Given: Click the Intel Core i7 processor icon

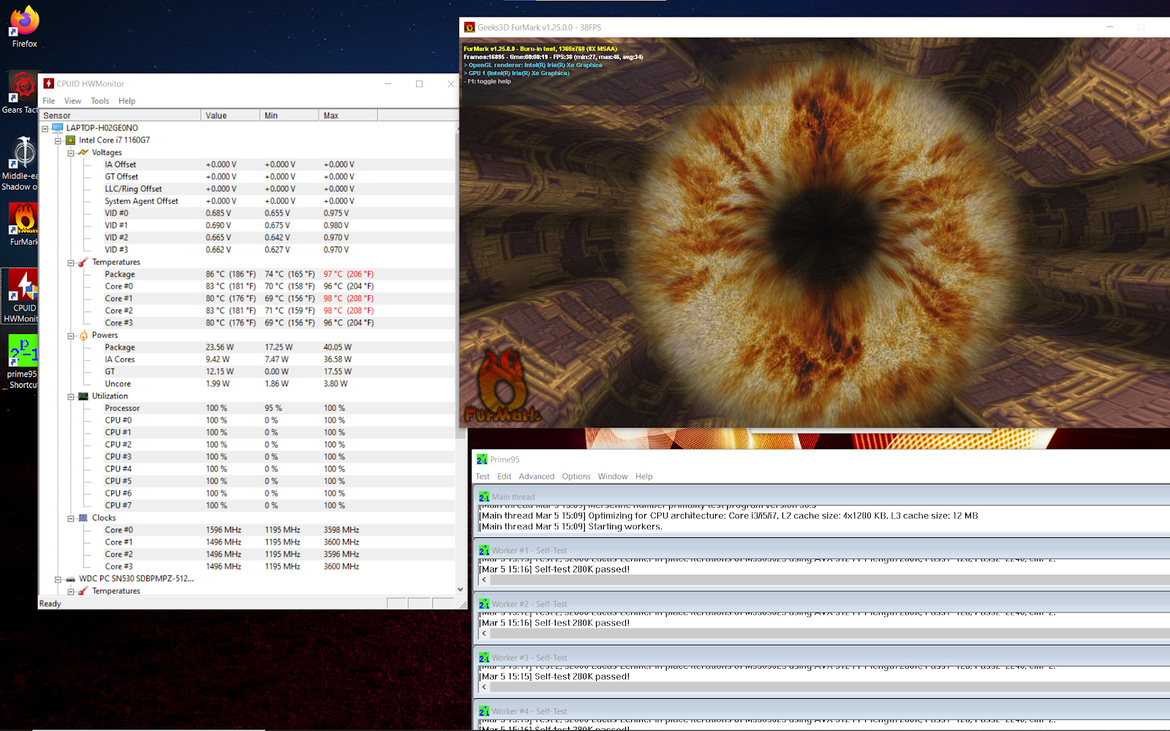Looking at the screenshot, I should [70, 140].
